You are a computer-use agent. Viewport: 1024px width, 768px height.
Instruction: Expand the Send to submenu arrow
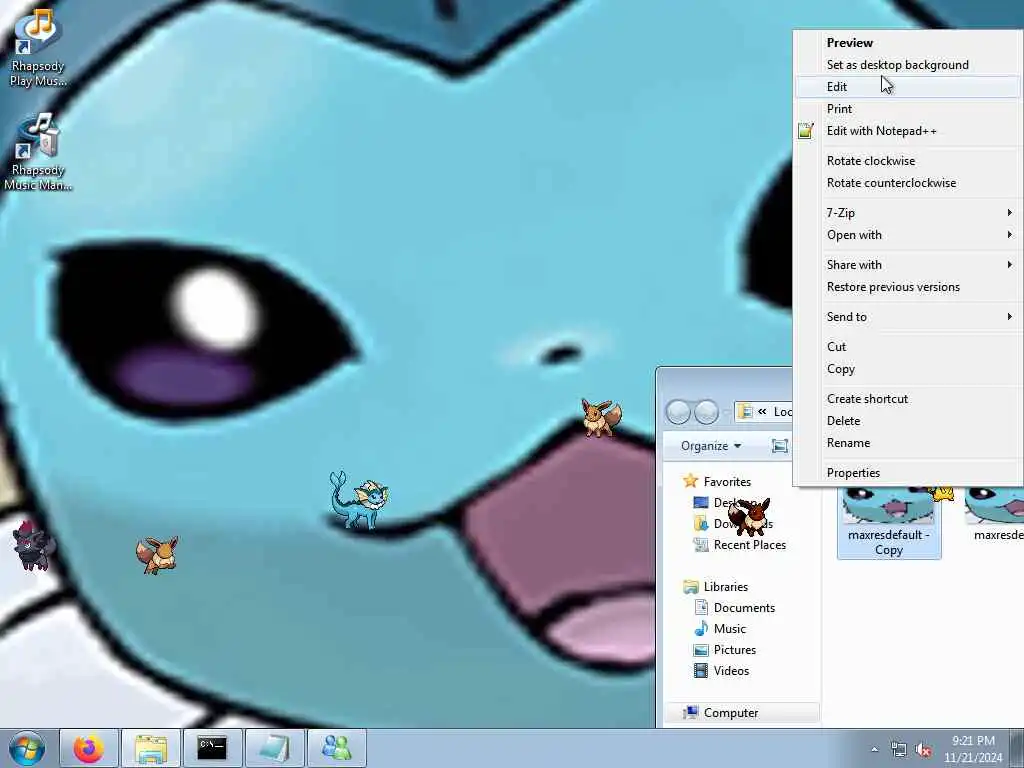1010,317
